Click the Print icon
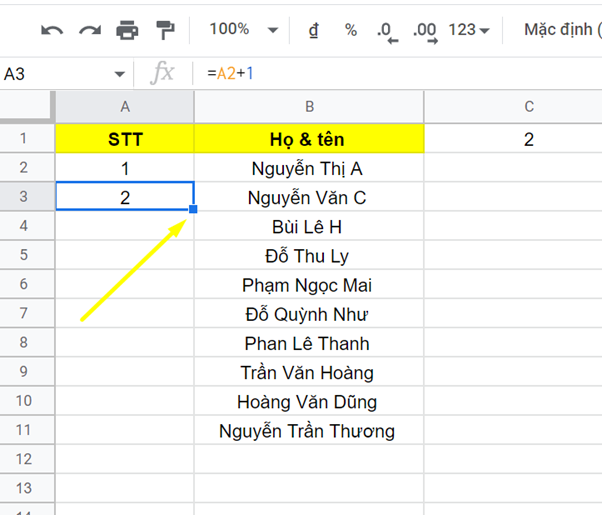The image size is (602, 515). coord(127,30)
